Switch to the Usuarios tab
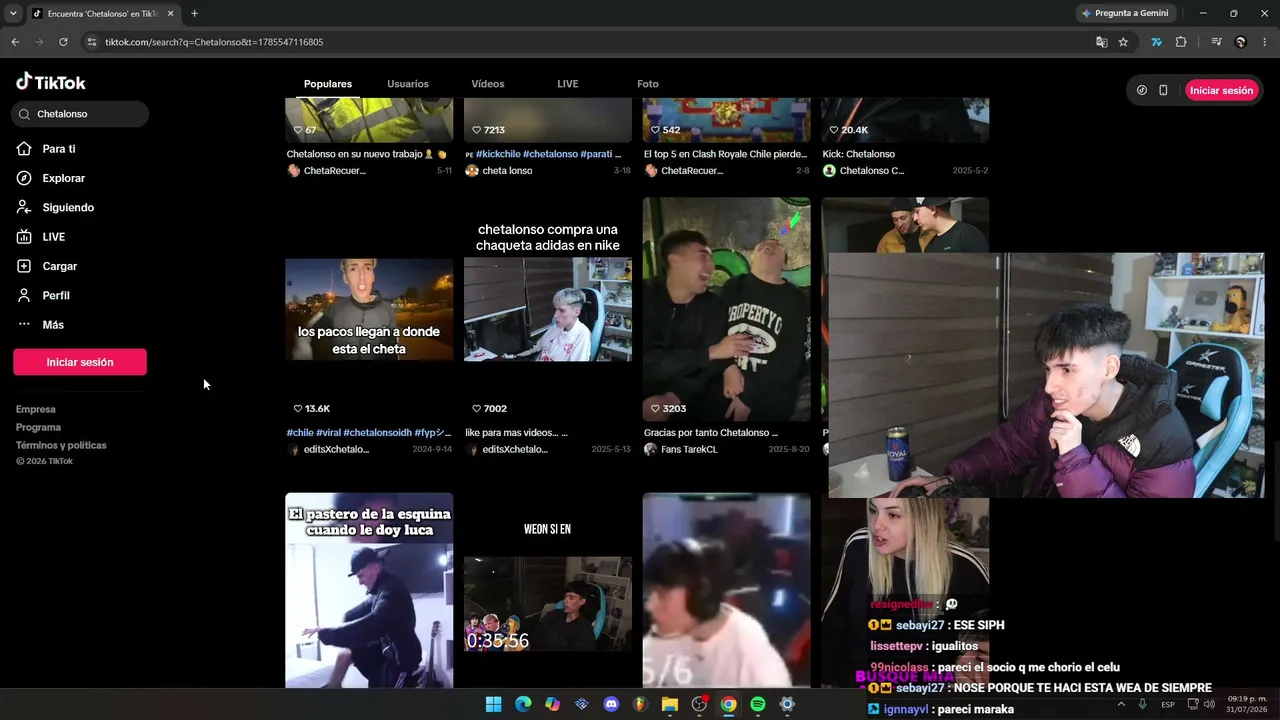Image resolution: width=1280 pixels, height=720 pixels. pyautogui.click(x=408, y=84)
